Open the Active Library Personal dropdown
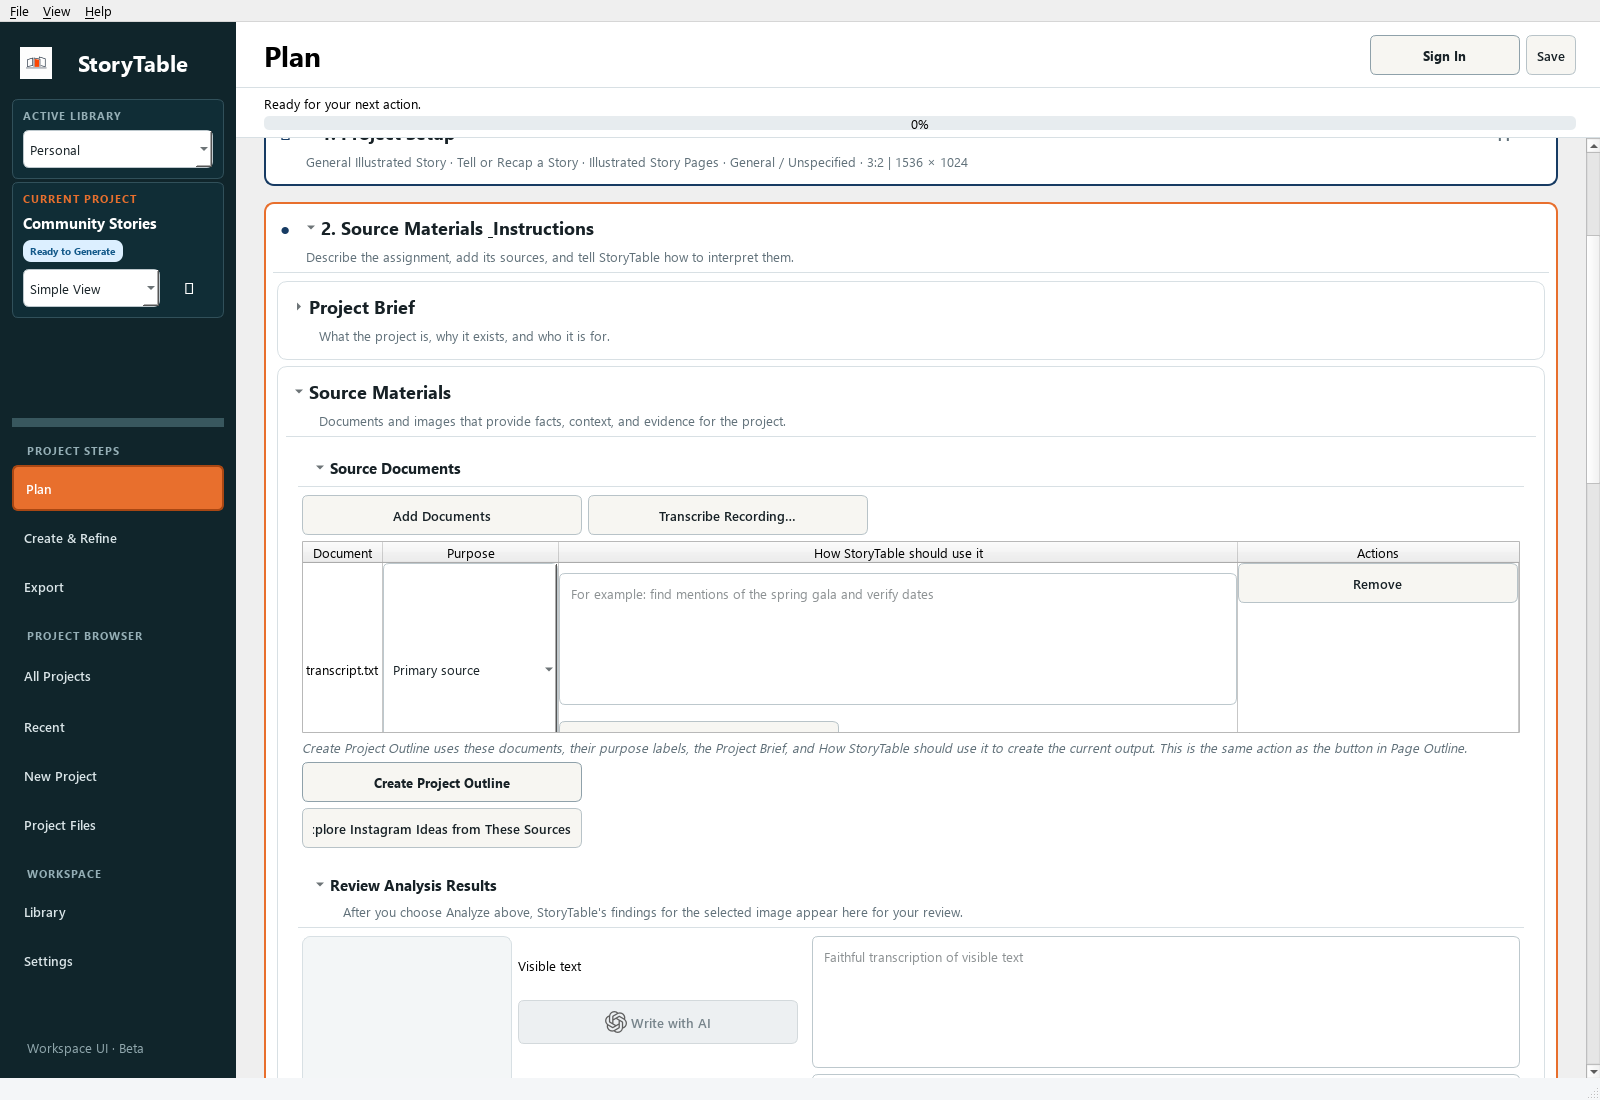This screenshot has height=1100, width=1600. [117, 150]
